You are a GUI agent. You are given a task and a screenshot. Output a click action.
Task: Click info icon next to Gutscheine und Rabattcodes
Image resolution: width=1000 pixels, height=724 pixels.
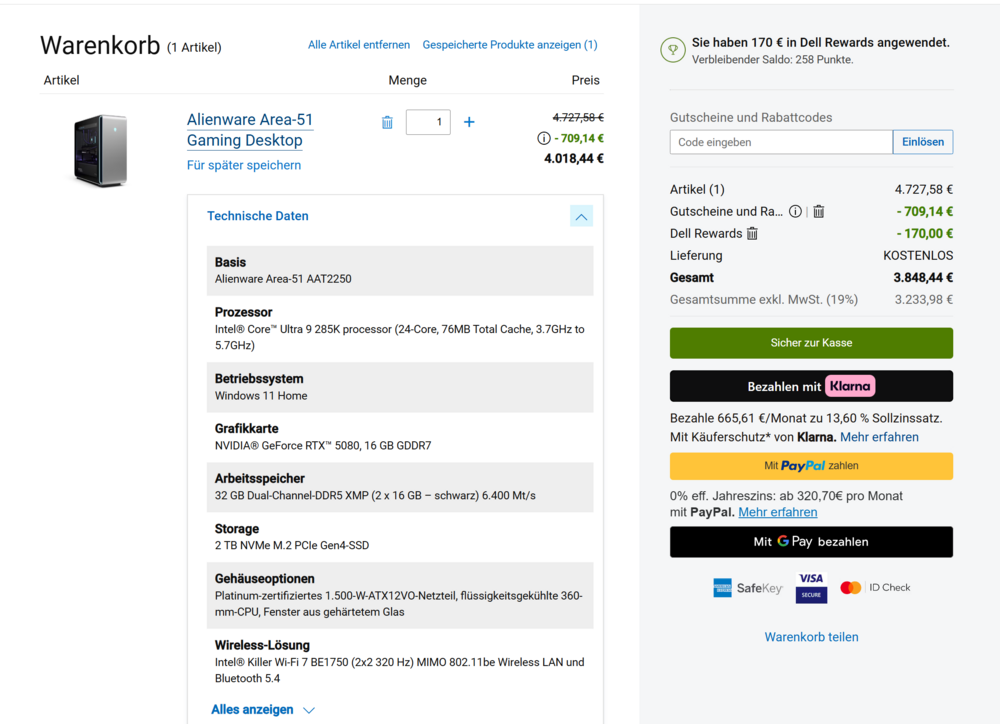pos(795,212)
